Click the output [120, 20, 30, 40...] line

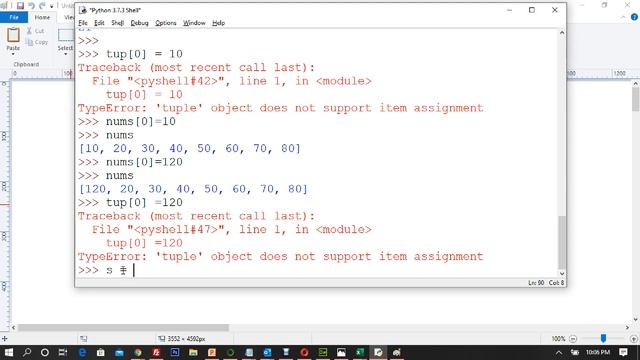(x=193, y=189)
